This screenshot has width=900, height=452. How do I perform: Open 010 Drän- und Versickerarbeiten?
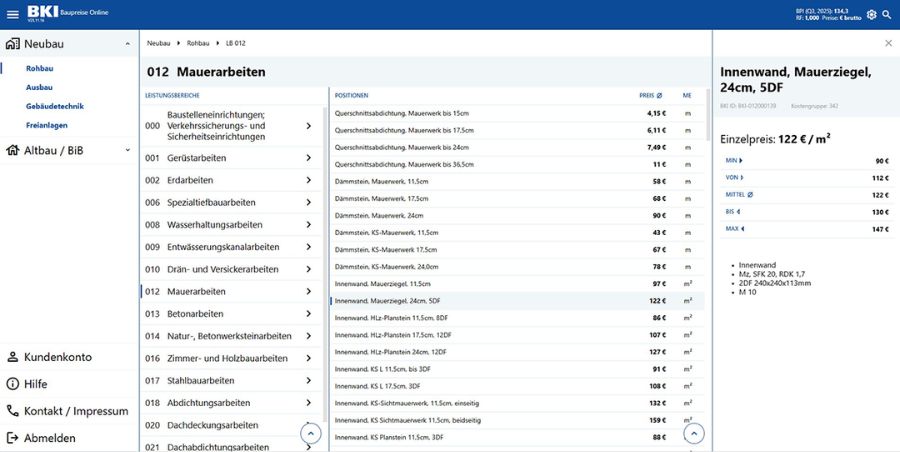[x=231, y=269]
